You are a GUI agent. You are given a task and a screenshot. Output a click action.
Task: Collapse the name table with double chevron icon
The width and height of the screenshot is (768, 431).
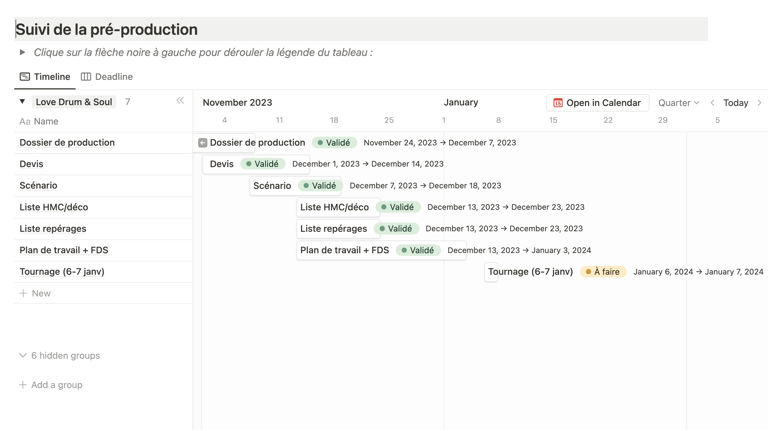point(180,101)
